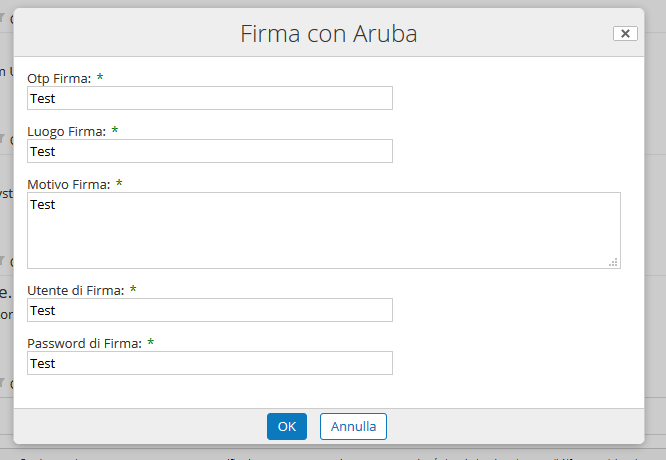Confirm the signature with OK
The image size is (666, 460).
click(287, 426)
